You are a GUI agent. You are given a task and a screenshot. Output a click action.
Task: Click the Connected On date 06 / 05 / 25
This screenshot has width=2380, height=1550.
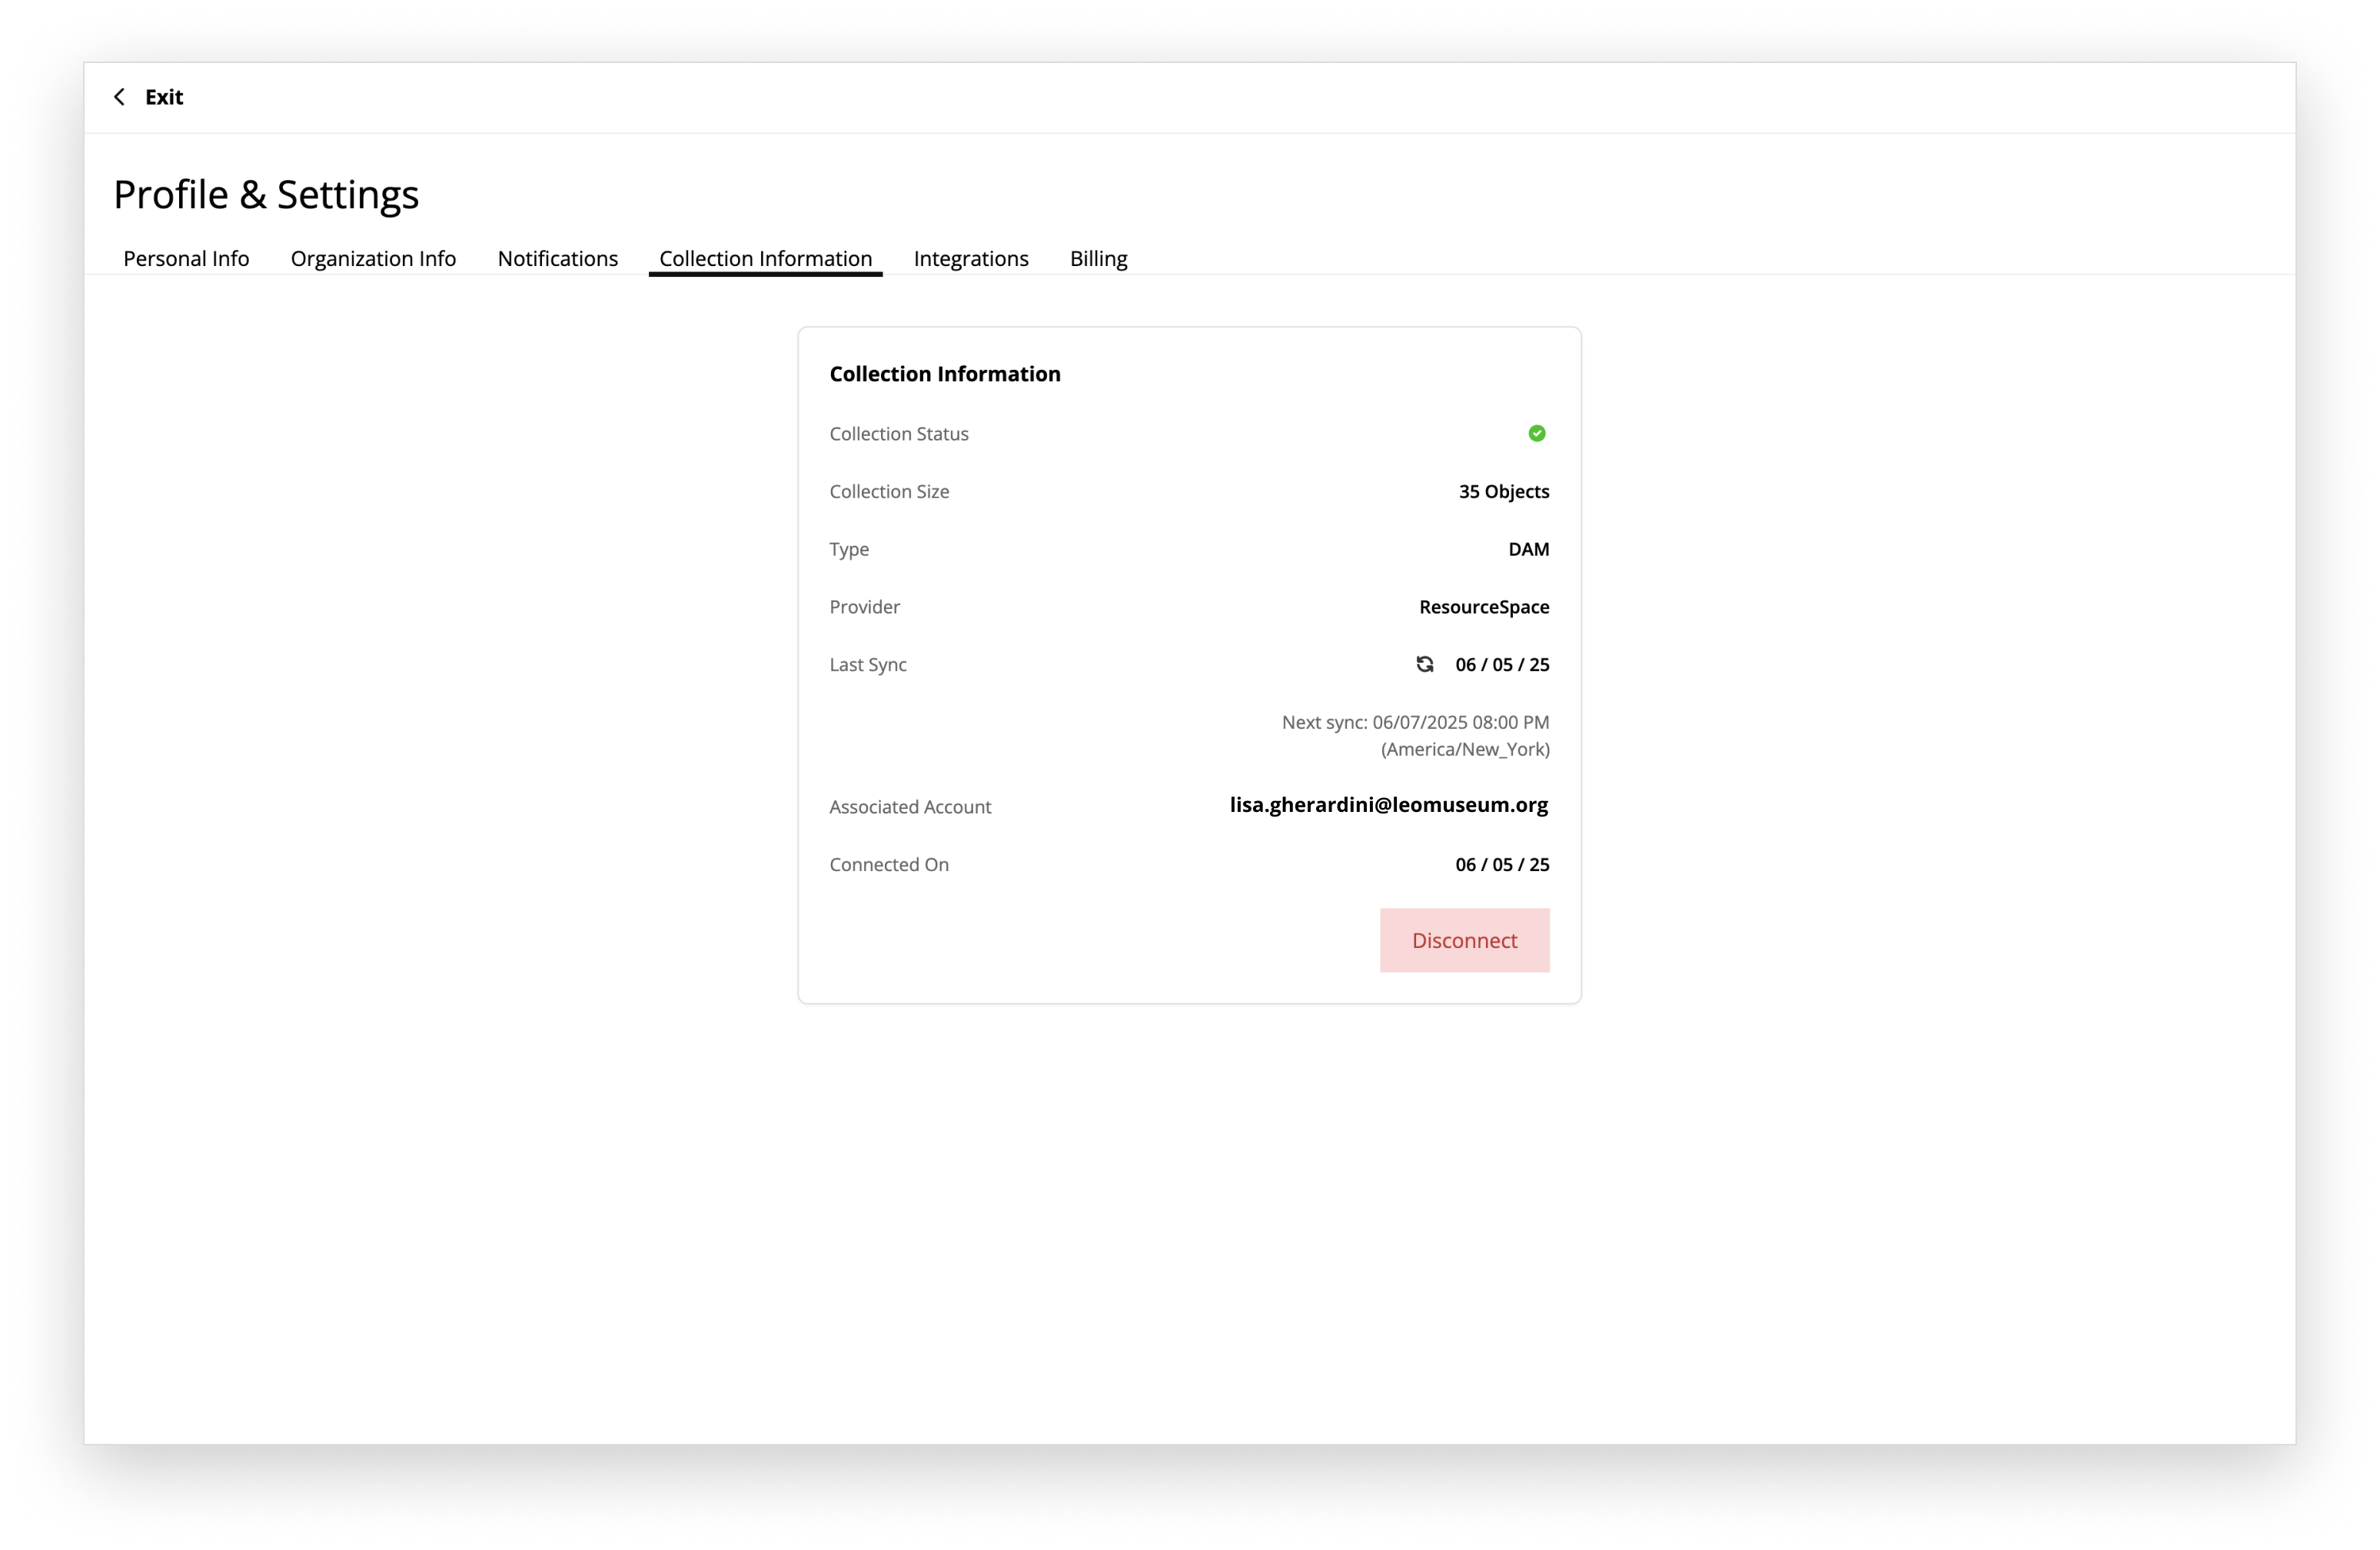pyautogui.click(x=1502, y=864)
